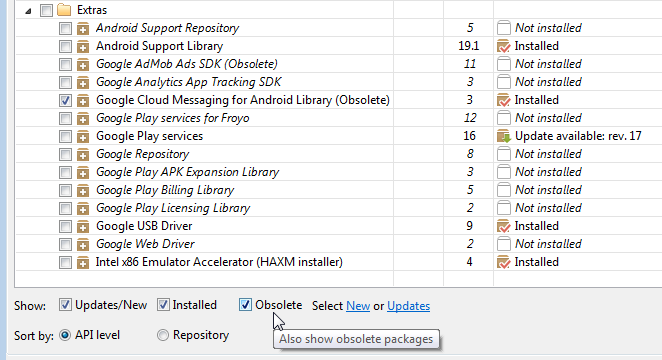Screen dimensions: 662x360
Task: Click the package icon for Intel x86 Emulator Accelerator
Action: pos(83,263)
